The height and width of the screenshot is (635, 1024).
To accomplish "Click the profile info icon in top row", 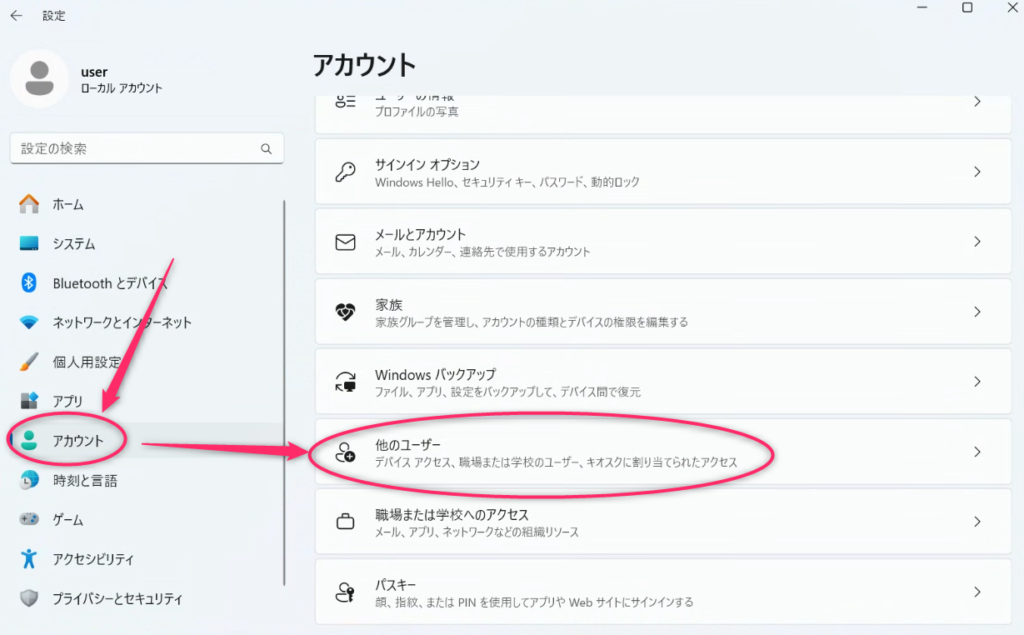I will tap(345, 103).
